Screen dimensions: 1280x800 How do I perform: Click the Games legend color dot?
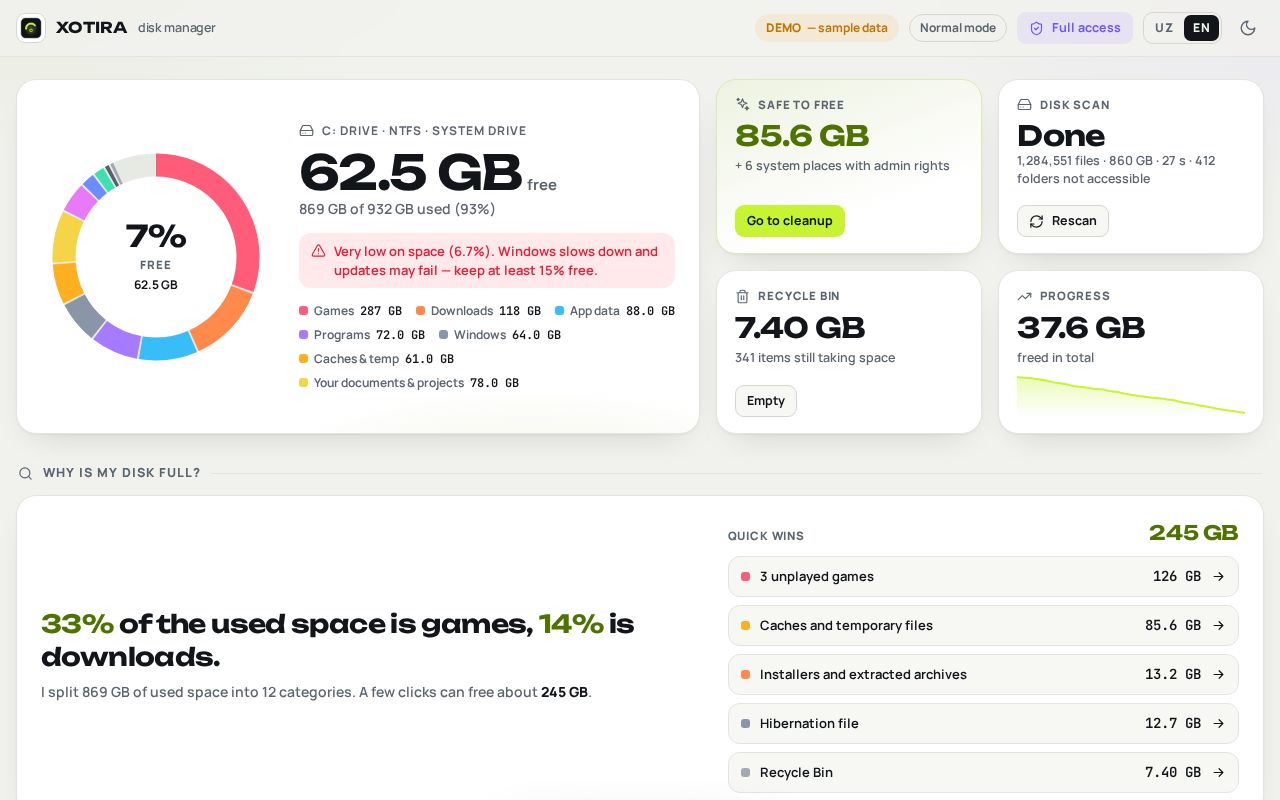coord(303,311)
